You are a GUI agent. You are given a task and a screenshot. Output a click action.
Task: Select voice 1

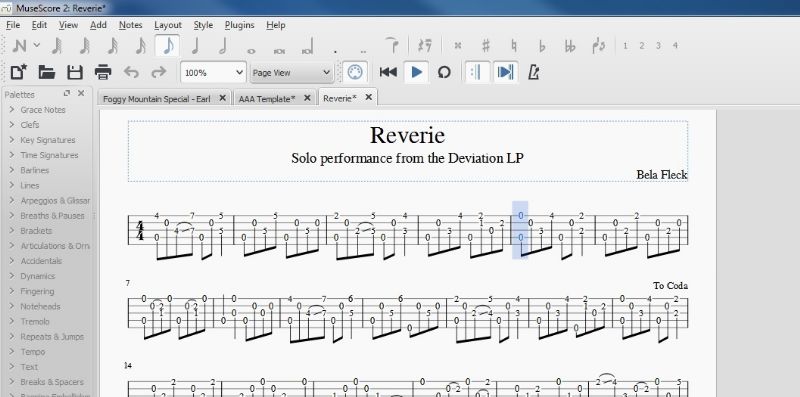pos(625,45)
